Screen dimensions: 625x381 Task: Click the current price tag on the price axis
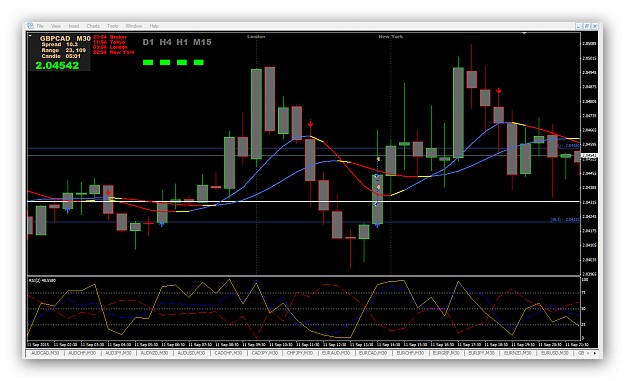point(589,156)
